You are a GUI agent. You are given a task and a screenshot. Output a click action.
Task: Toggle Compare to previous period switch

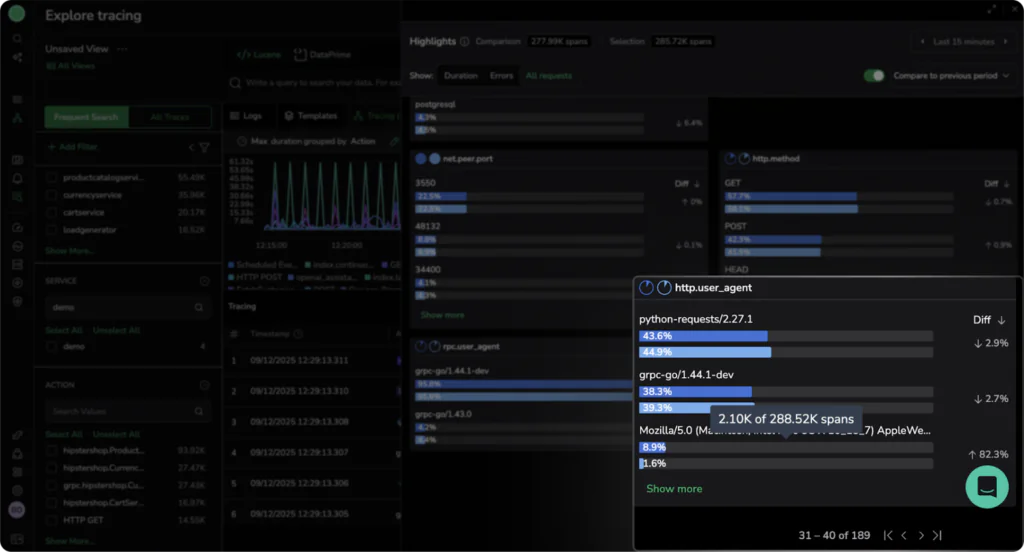point(874,76)
